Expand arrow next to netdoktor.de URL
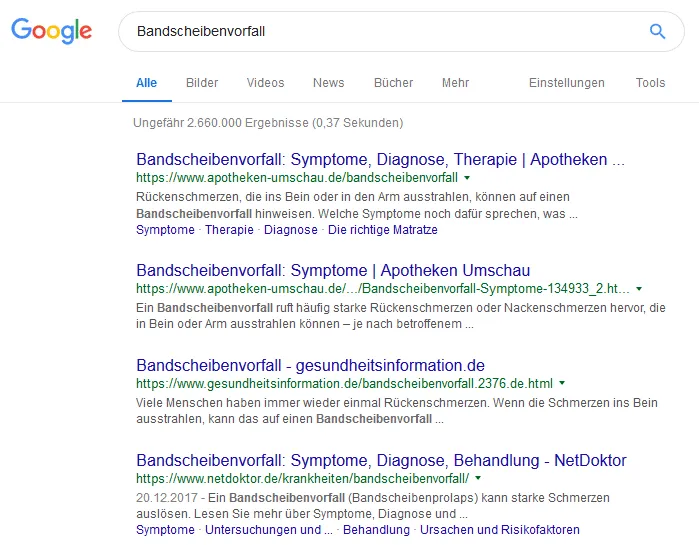This screenshot has width=699, height=545. [478, 478]
